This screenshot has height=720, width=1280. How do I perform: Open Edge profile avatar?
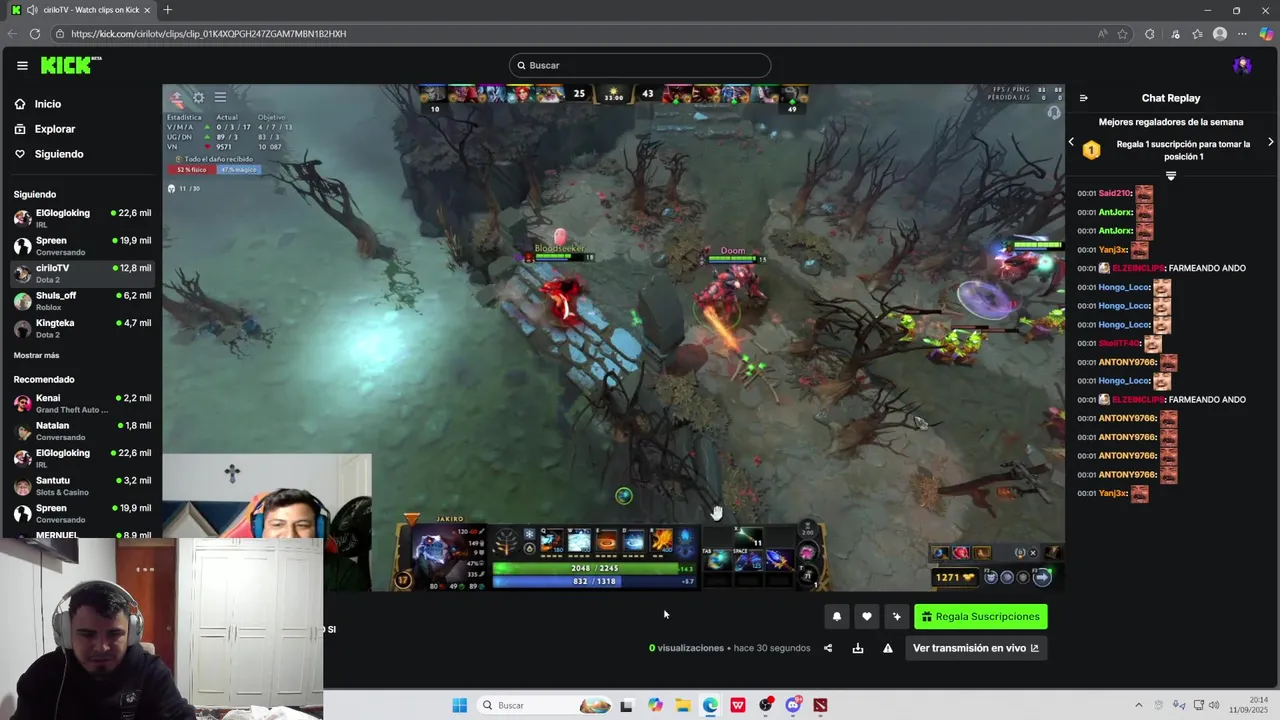point(1220,34)
